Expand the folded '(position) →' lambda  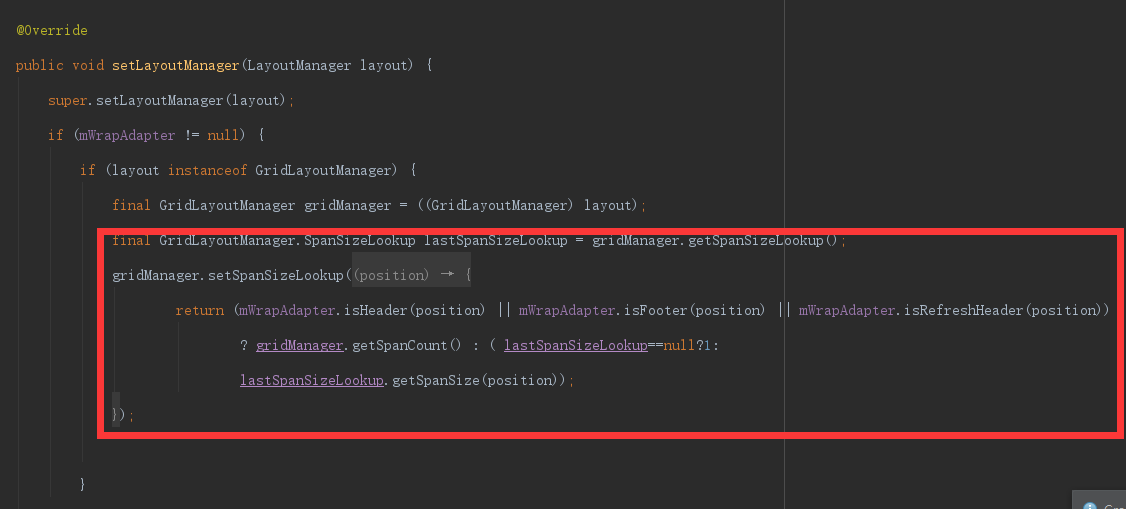tap(411, 276)
